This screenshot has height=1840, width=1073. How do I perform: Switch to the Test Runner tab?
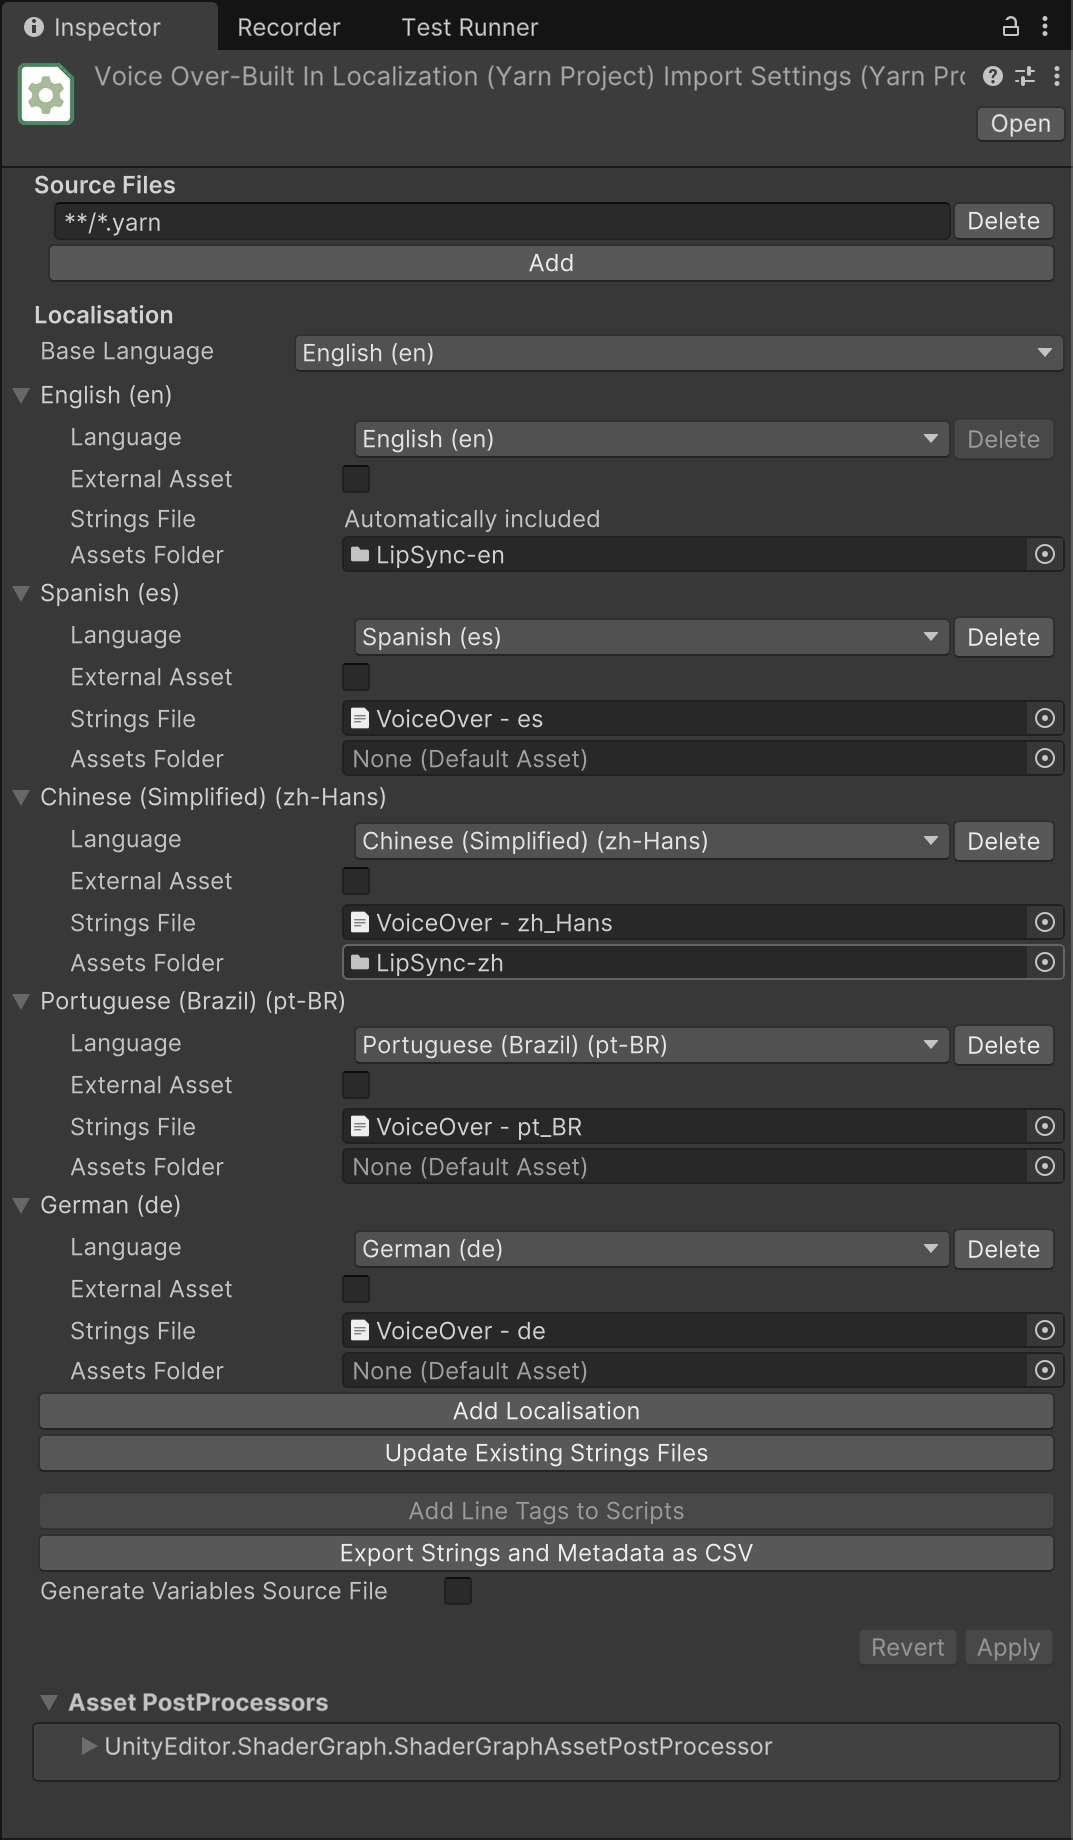coord(468,26)
